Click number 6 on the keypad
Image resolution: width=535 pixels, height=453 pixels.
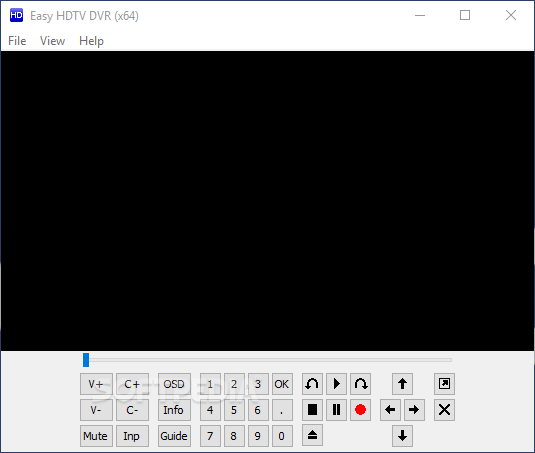point(258,410)
